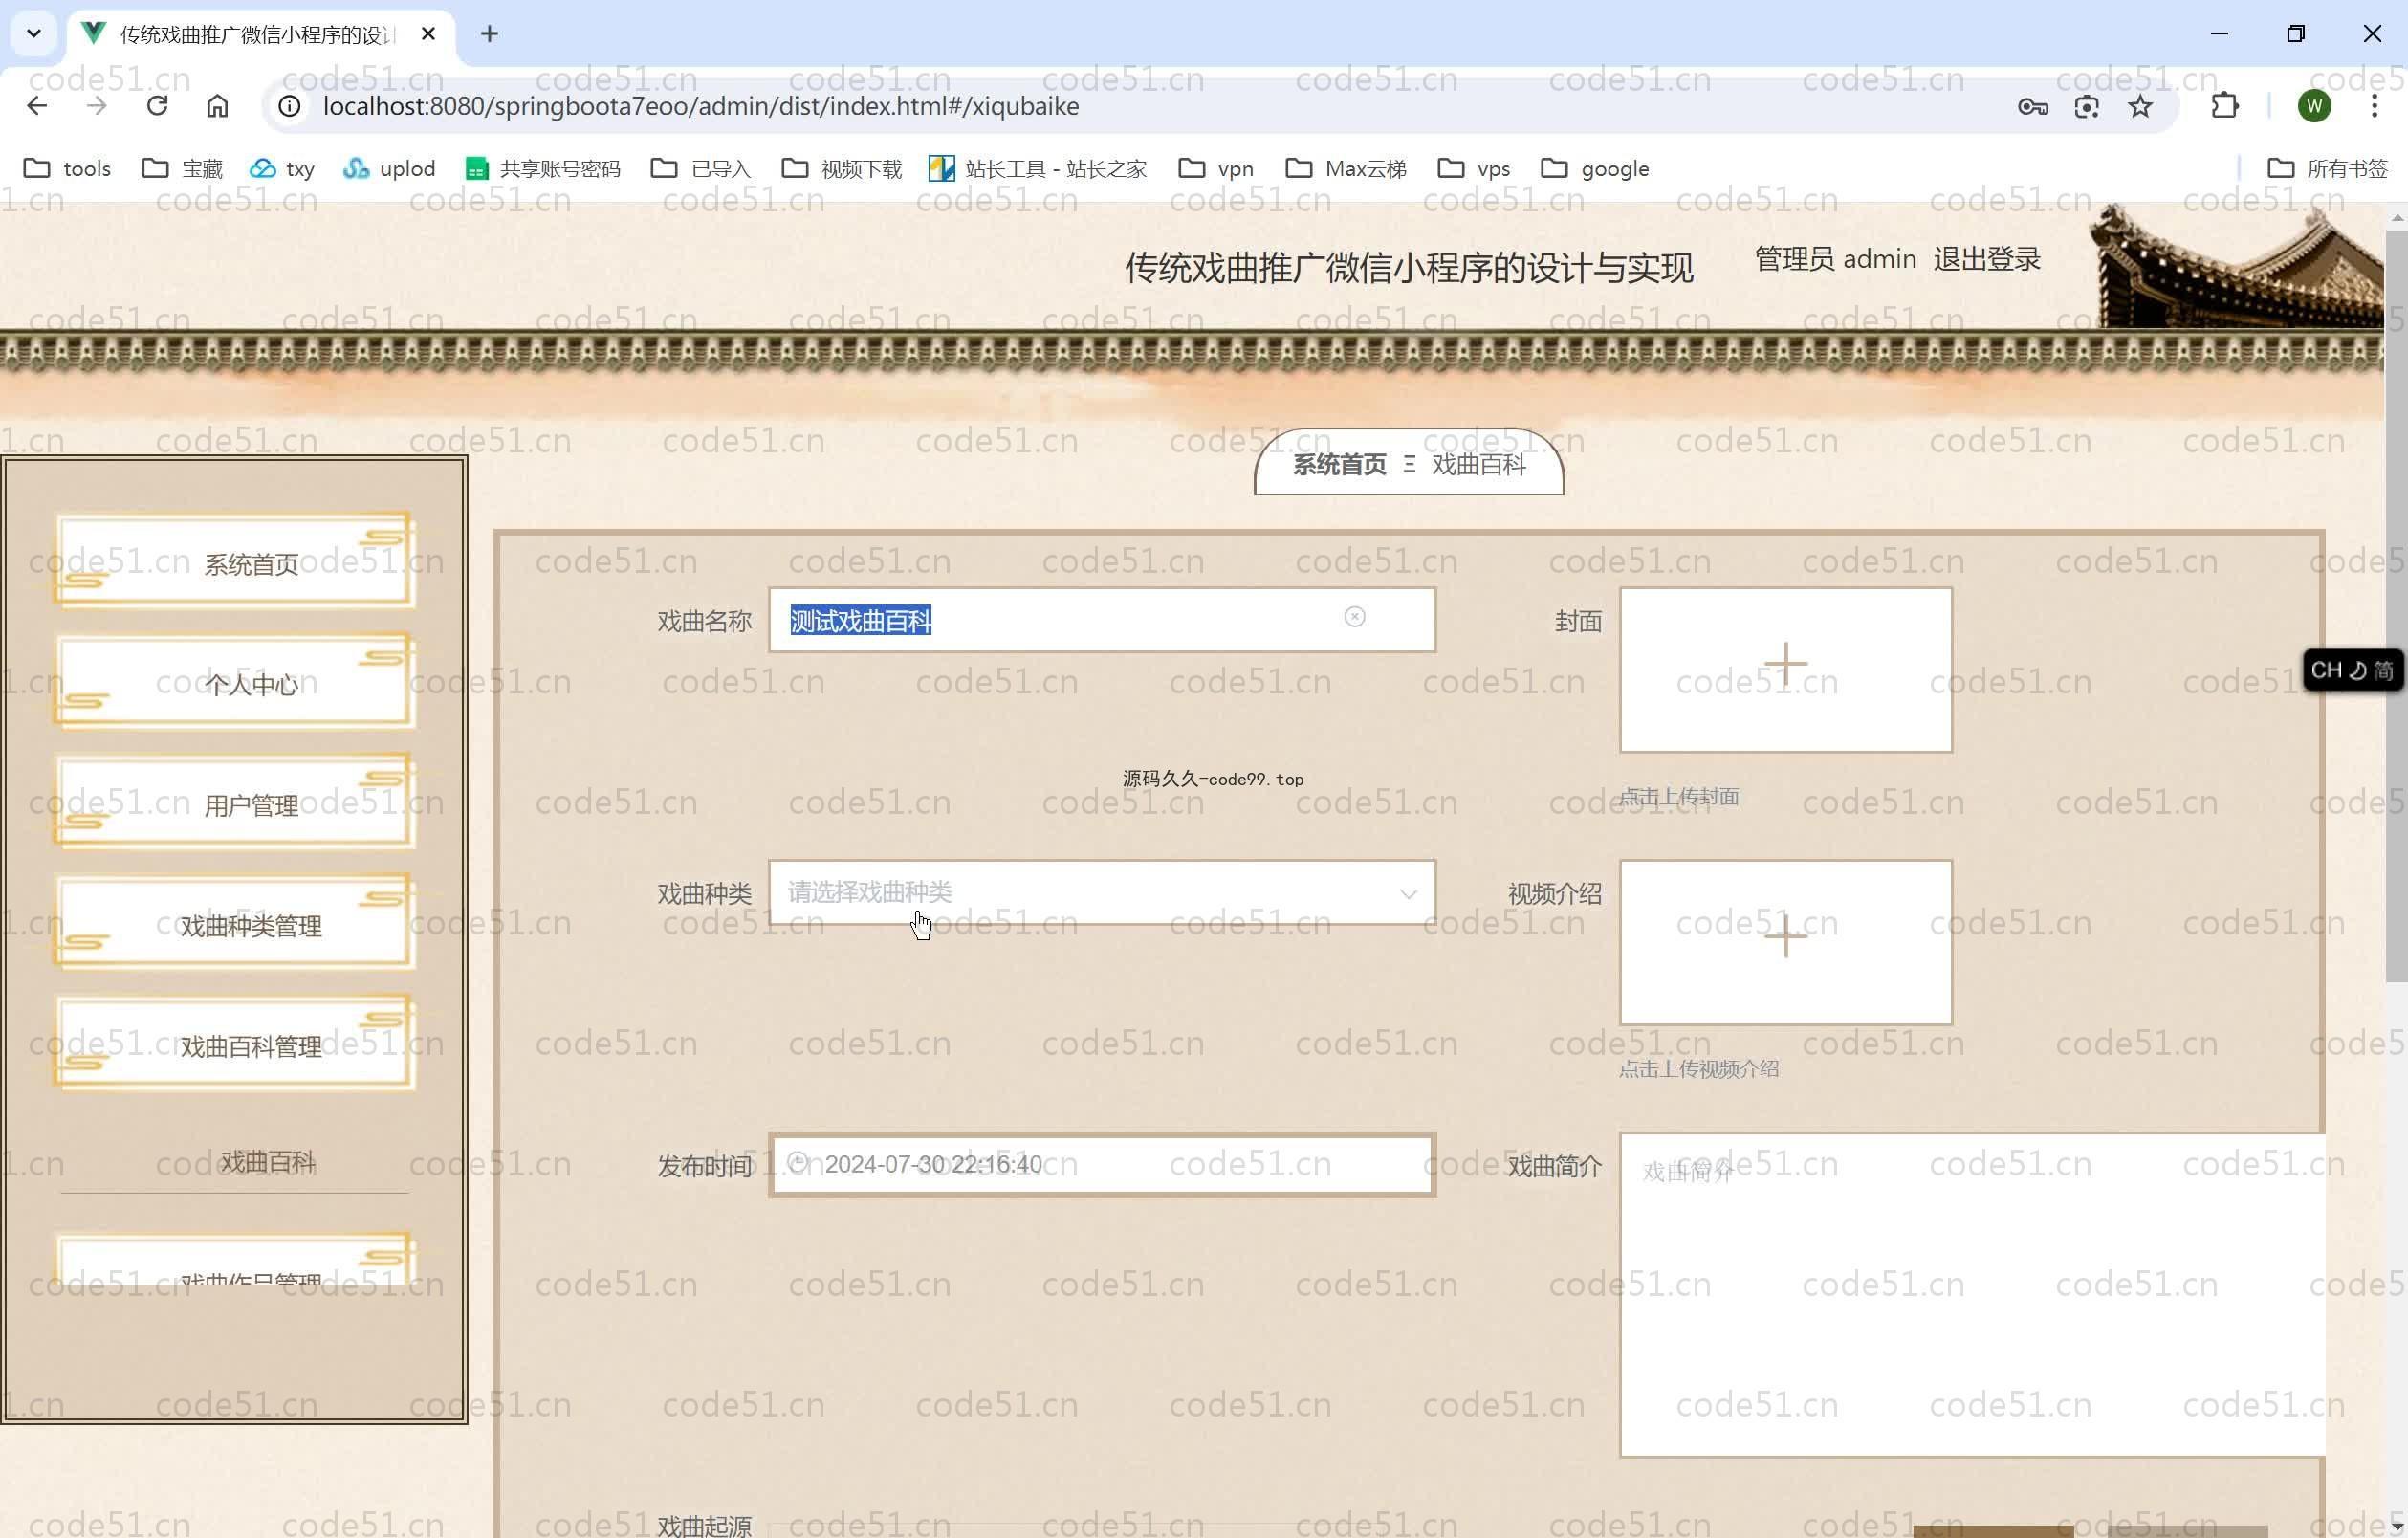
Task: Open the Chrome profile avatar W
Action: tap(2314, 106)
